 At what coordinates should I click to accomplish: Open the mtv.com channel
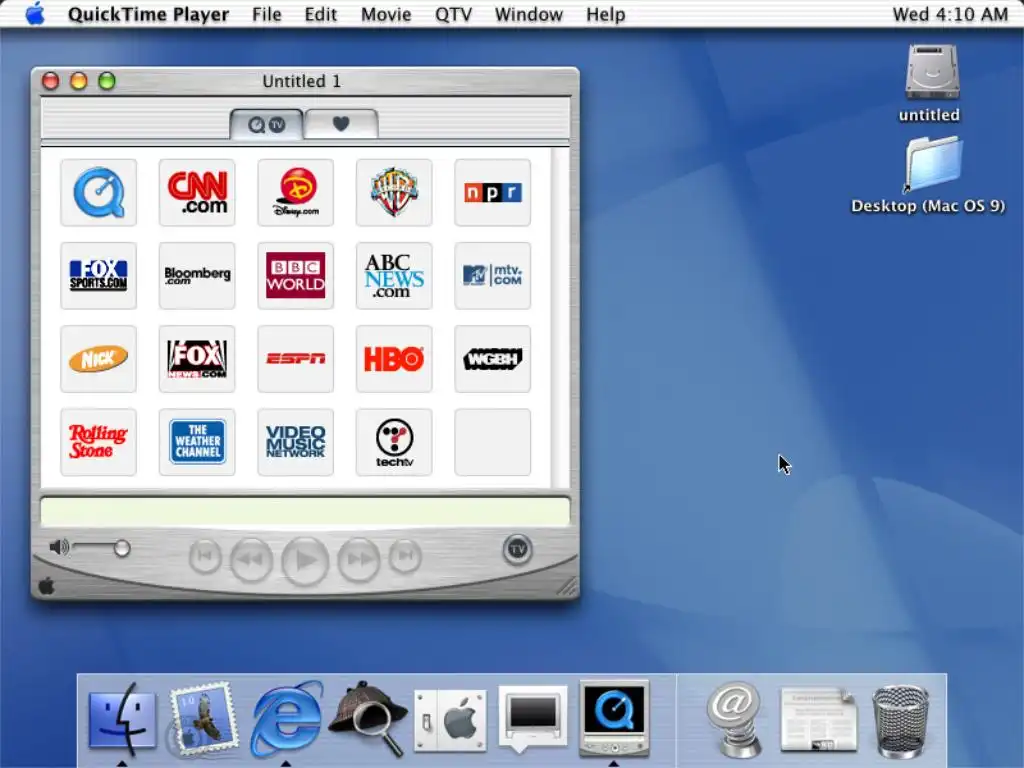coord(492,276)
